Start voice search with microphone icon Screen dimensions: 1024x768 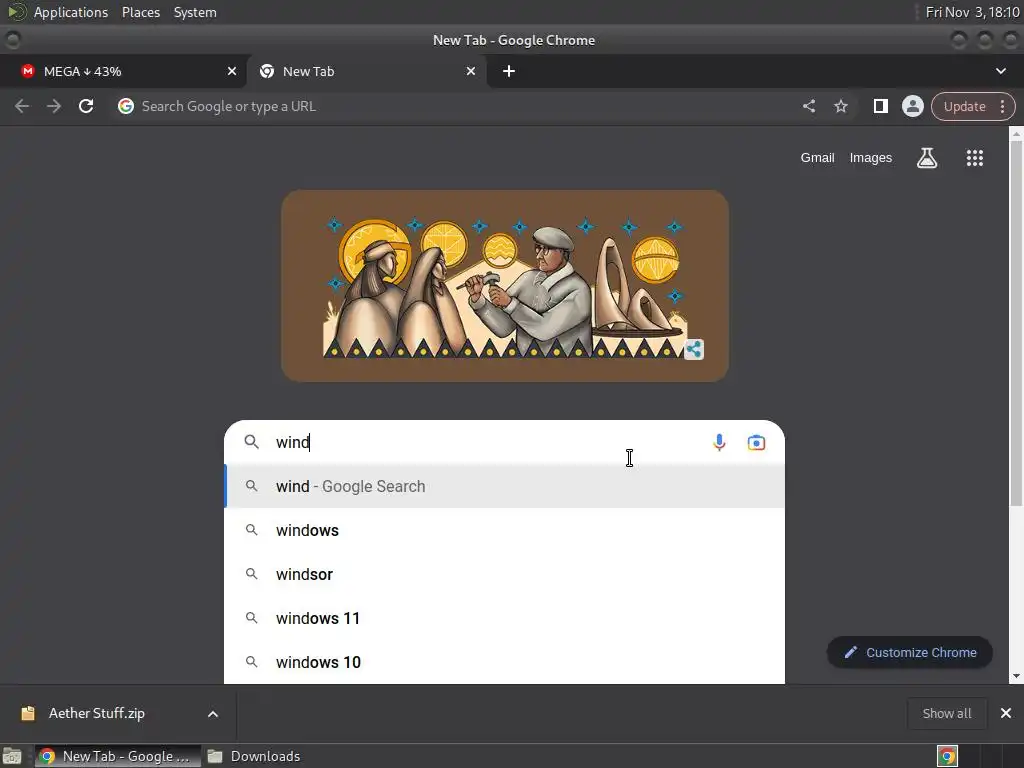tap(719, 442)
